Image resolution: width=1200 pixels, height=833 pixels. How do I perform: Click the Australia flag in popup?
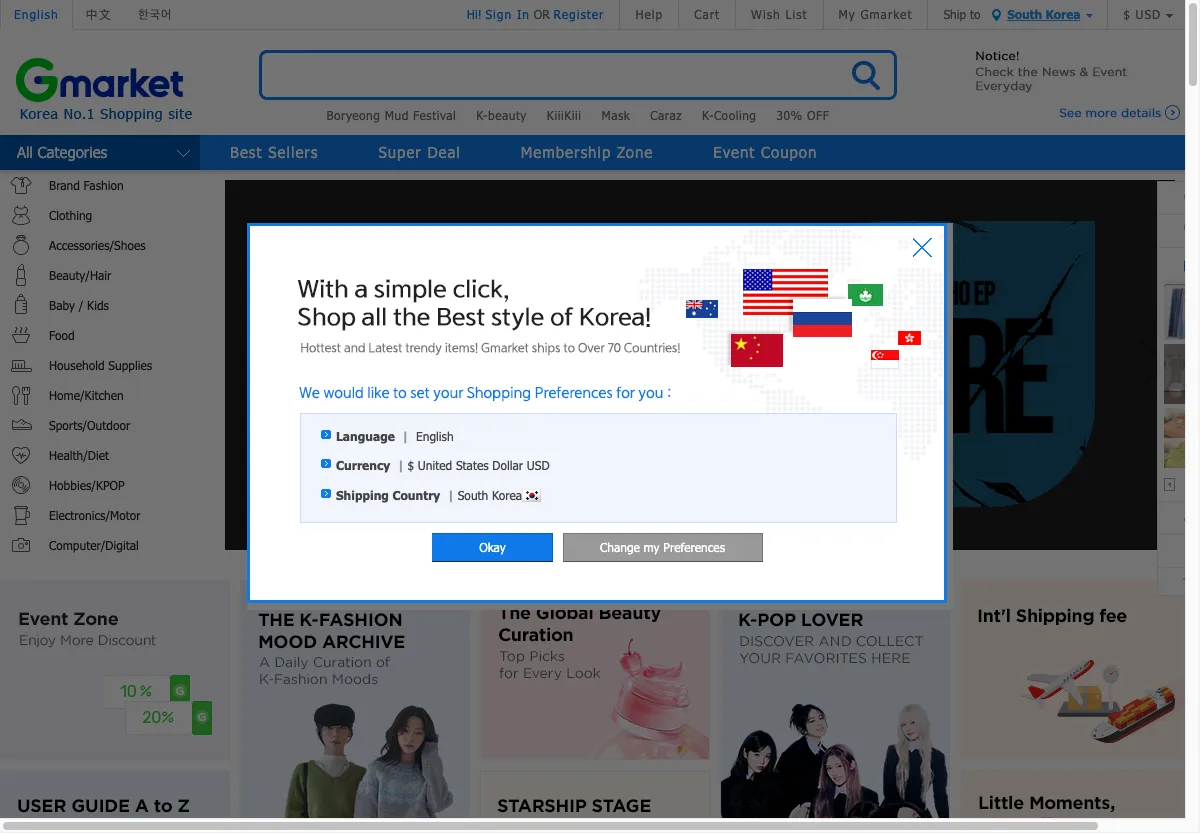pyautogui.click(x=702, y=309)
